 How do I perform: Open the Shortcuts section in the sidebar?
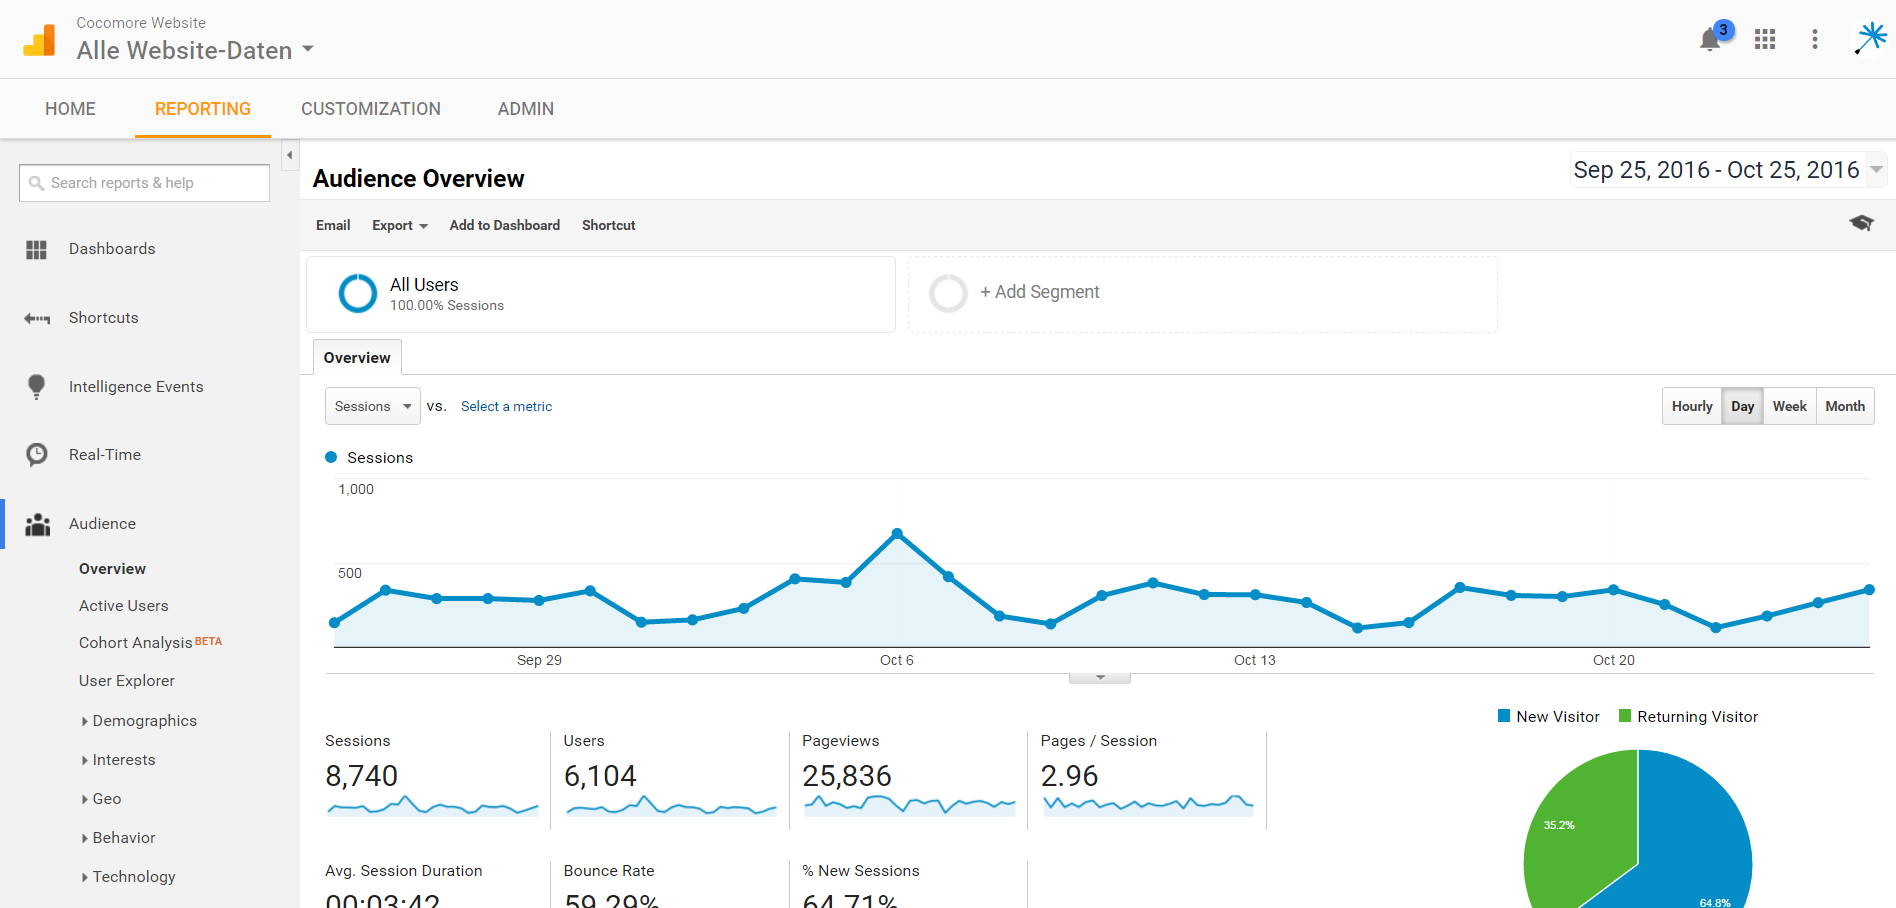pyautogui.click(x=103, y=317)
